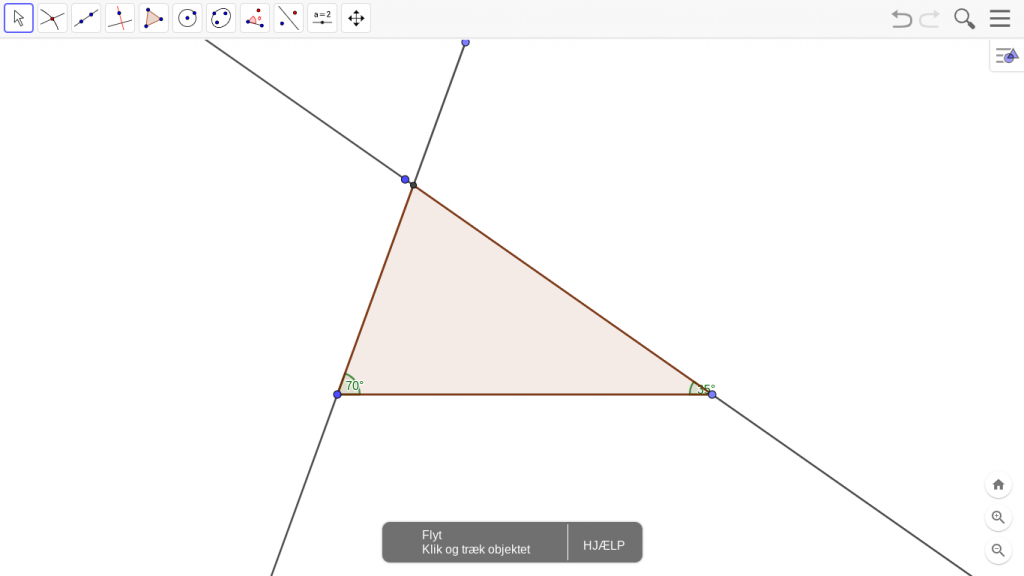
Task: Select the dark top vertex of the triangle
Action: click(413, 185)
